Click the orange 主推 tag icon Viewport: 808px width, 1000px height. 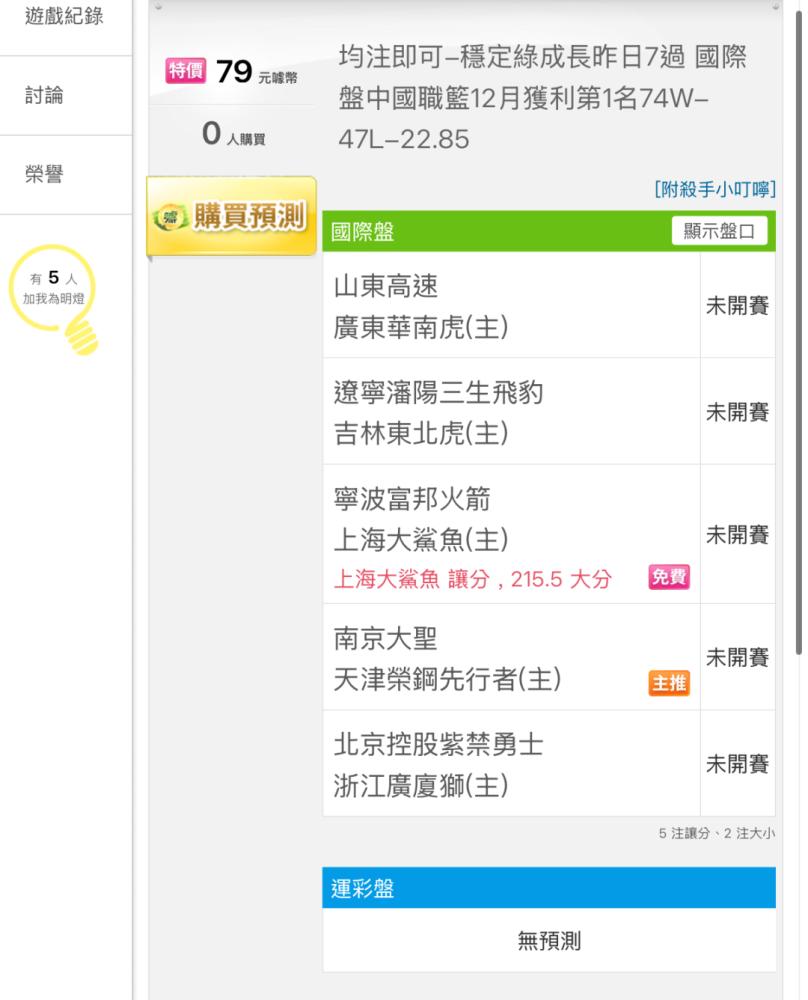669,683
